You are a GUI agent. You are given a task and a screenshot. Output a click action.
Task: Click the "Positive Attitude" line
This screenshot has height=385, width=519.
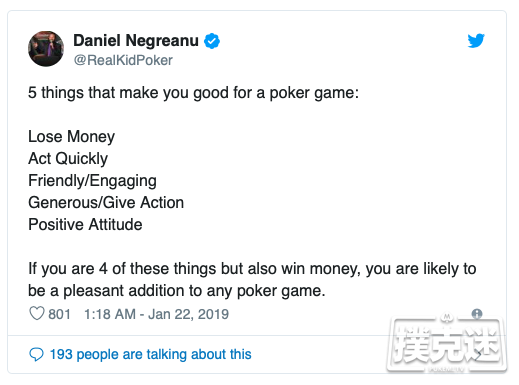[85, 225]
